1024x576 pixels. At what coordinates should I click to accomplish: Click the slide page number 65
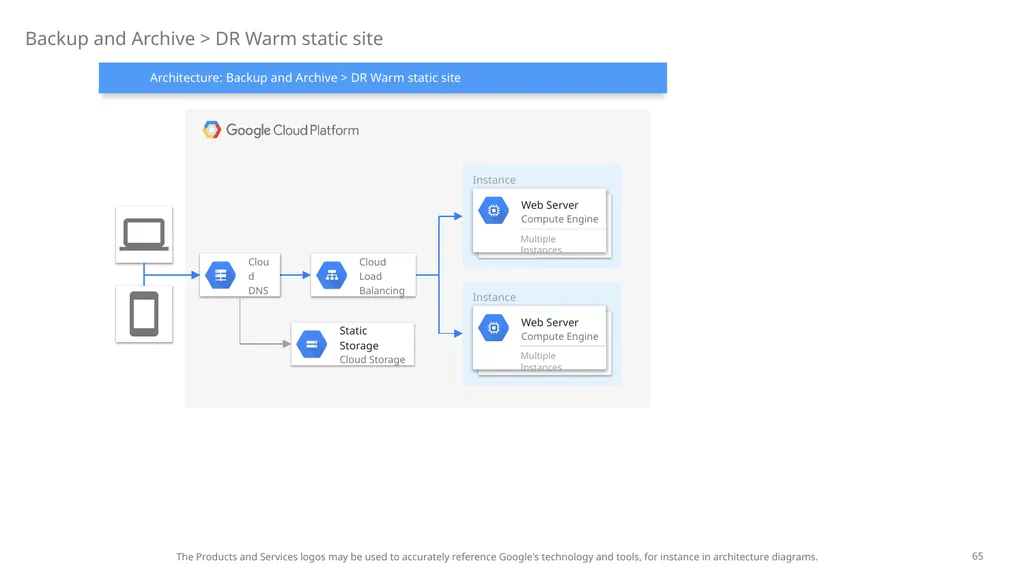(x=978, y=556)
